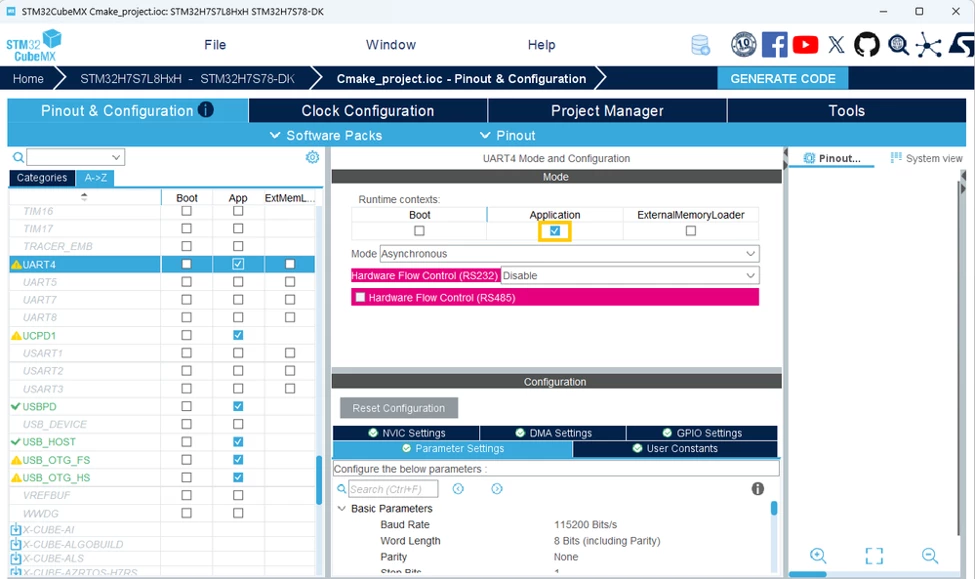Click the ST logo icon at far right
The width and height of the screenshot is (975, 579).
pyautogui.click(x=961, y=45)
